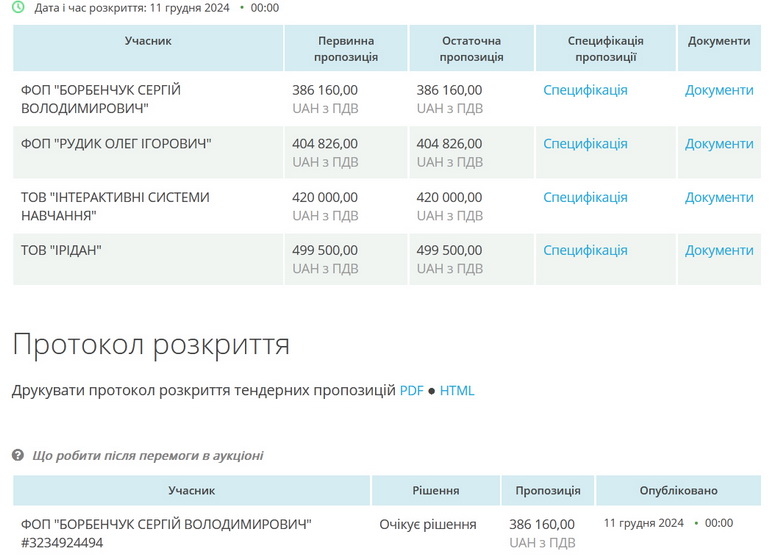
Task: Open 'Що робити після перемоги в аукціоні' help
Action: 148,456
